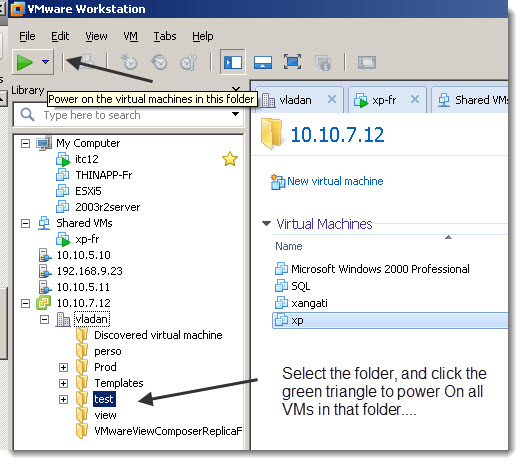
Task: Select Microsoft Windows 2000 Professional VM
Action: [x=380, y=269]
